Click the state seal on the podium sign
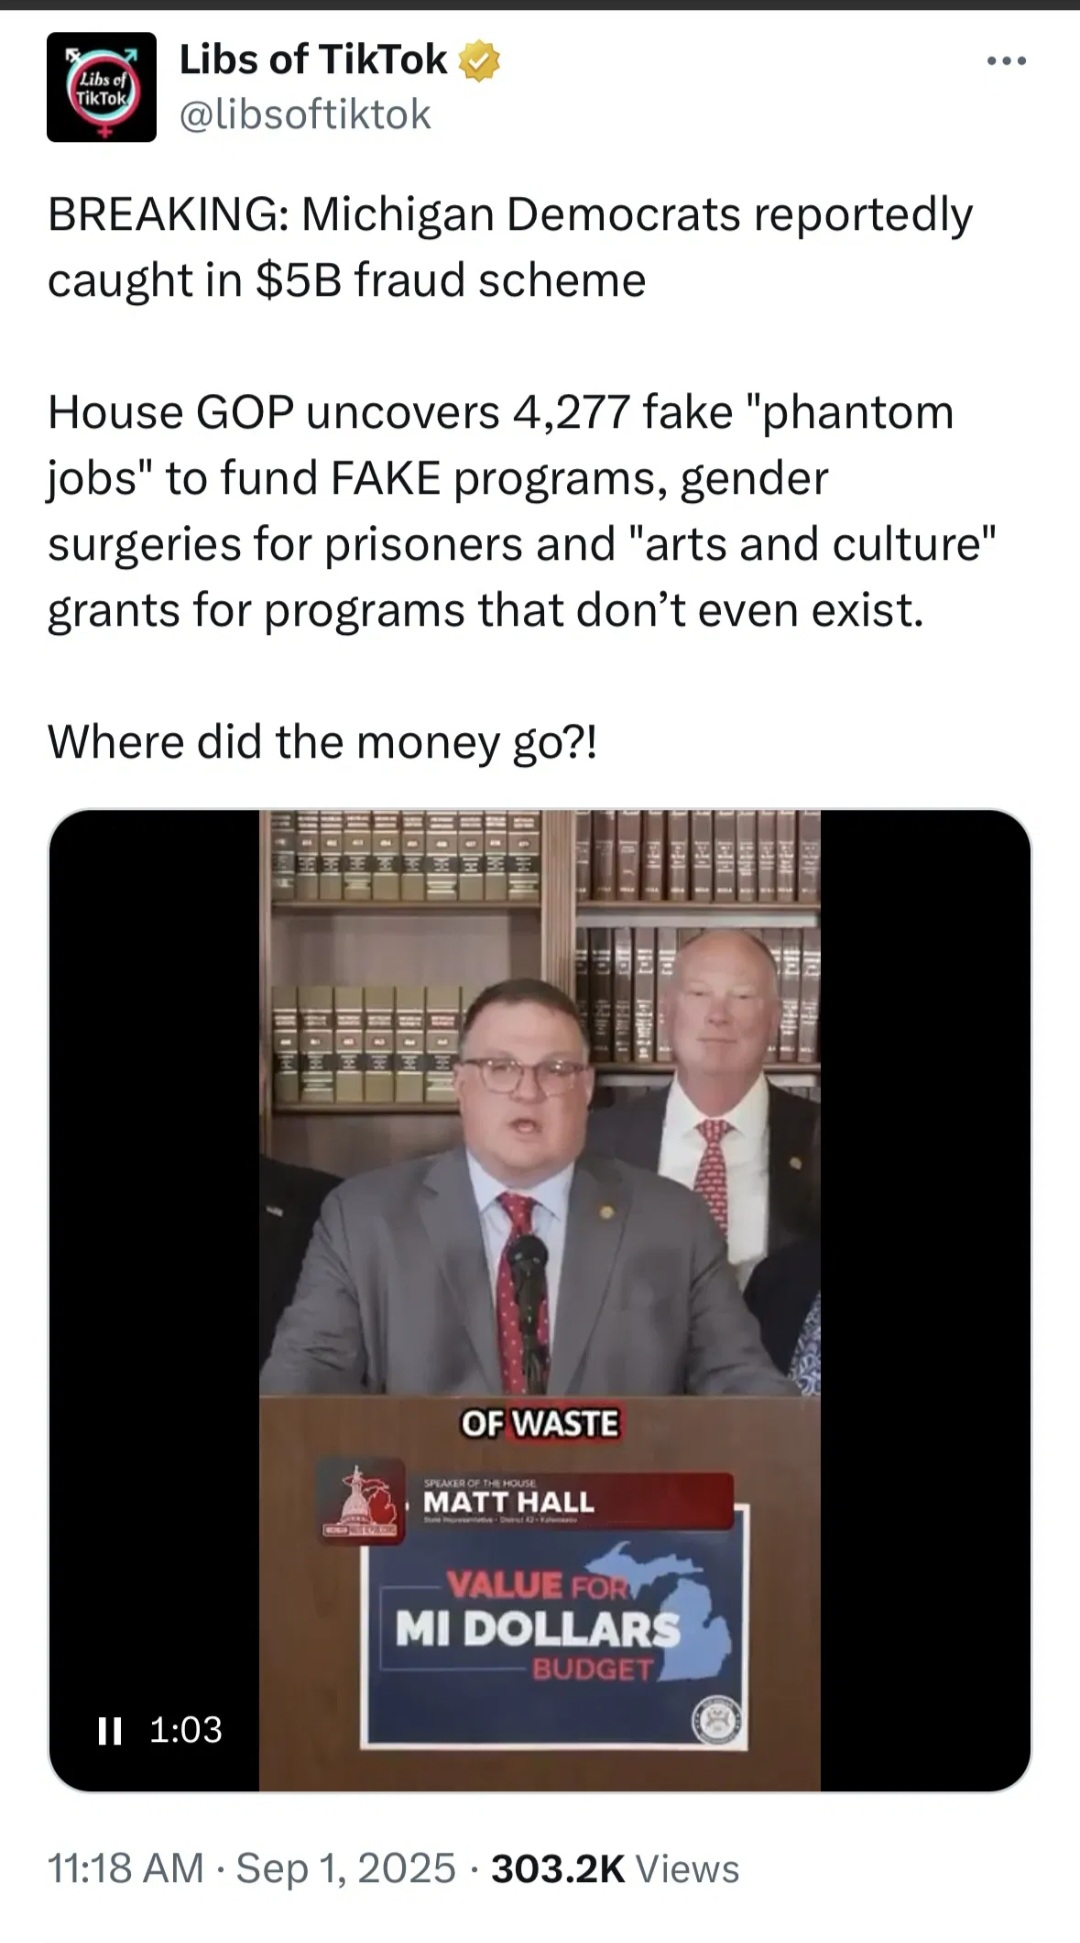Image resolution: width=1080 pixels, height=1943 pixels. coord(717,1721)
